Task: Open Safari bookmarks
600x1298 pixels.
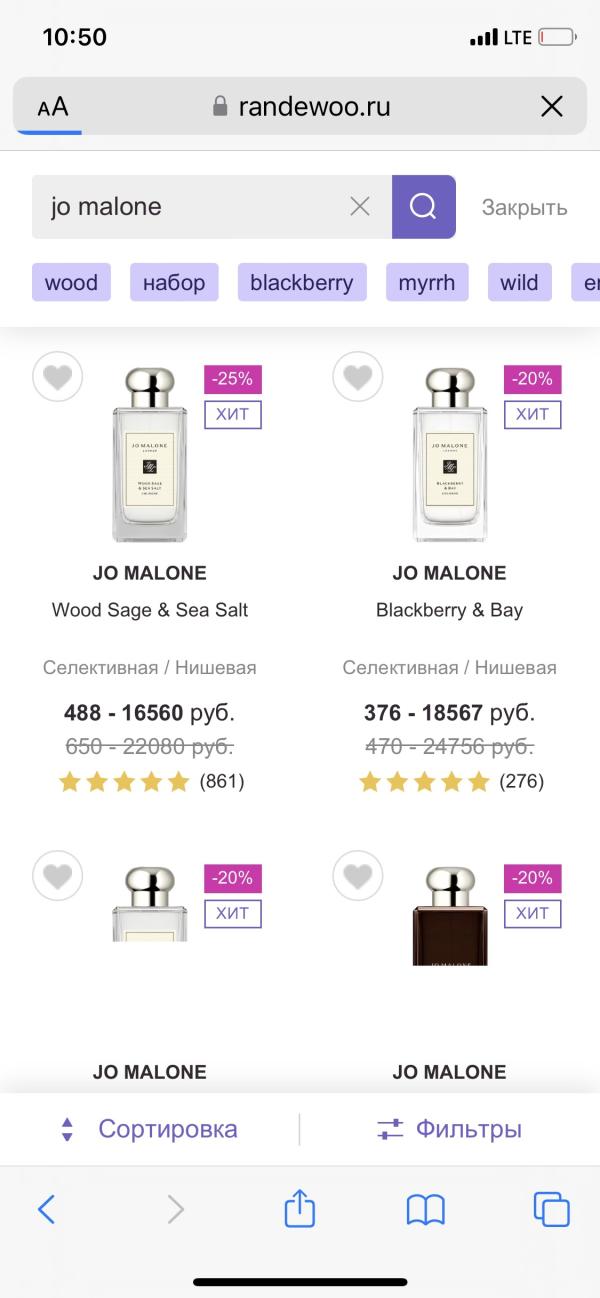Action: [426, 1210]
